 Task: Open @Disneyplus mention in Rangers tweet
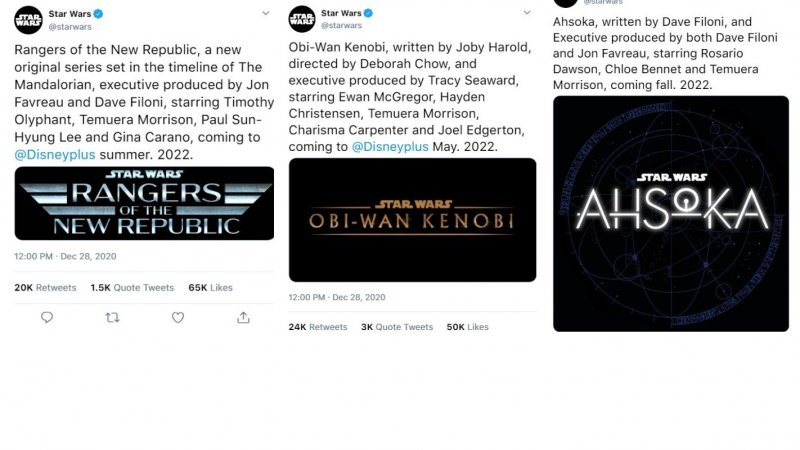click(x=55, y=155)
